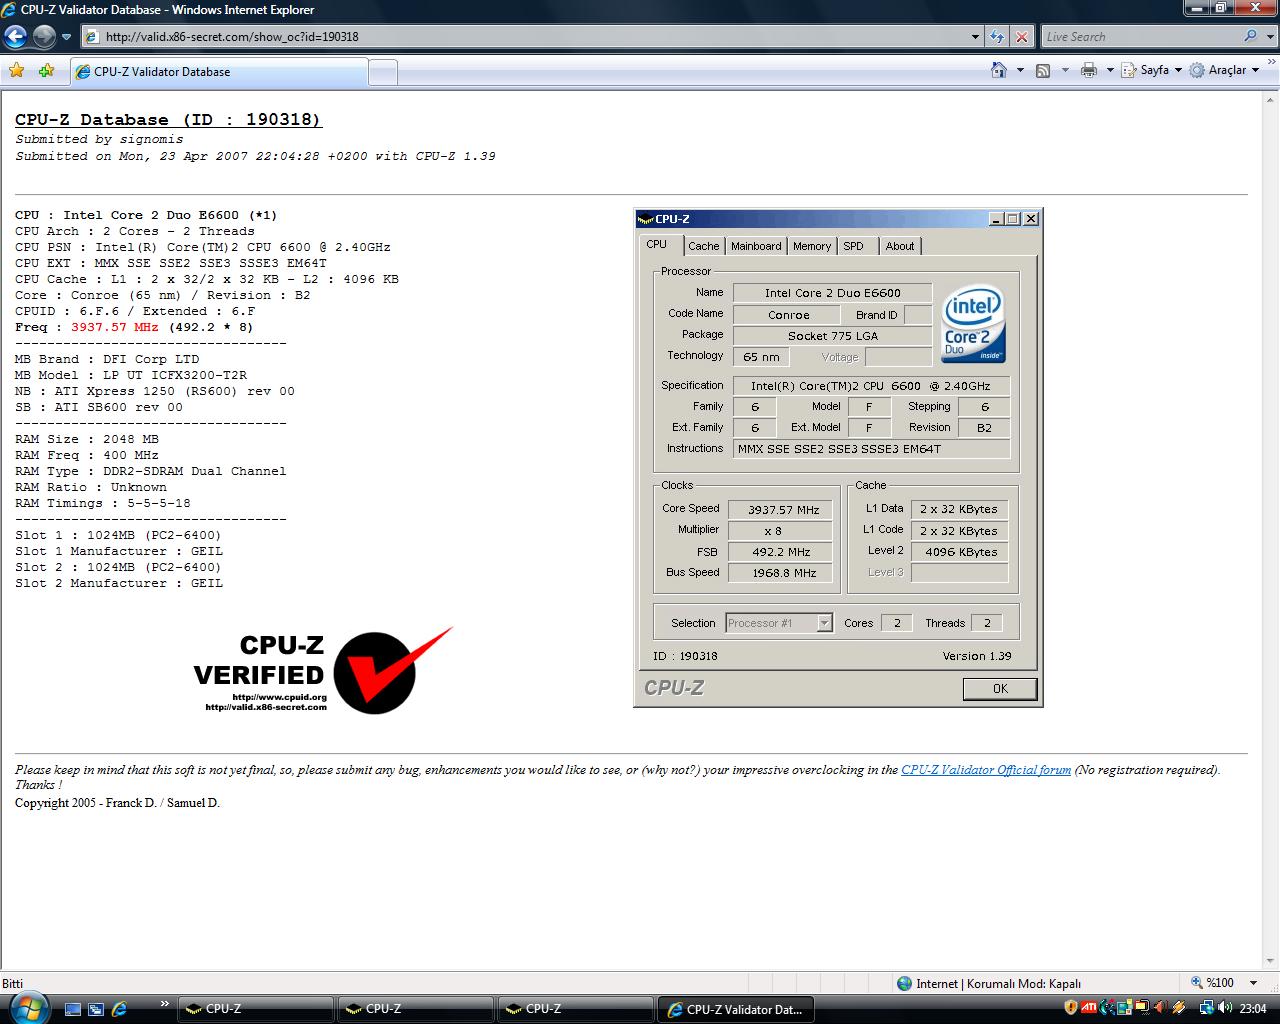Click the Home page icon

tap(998, 70)
